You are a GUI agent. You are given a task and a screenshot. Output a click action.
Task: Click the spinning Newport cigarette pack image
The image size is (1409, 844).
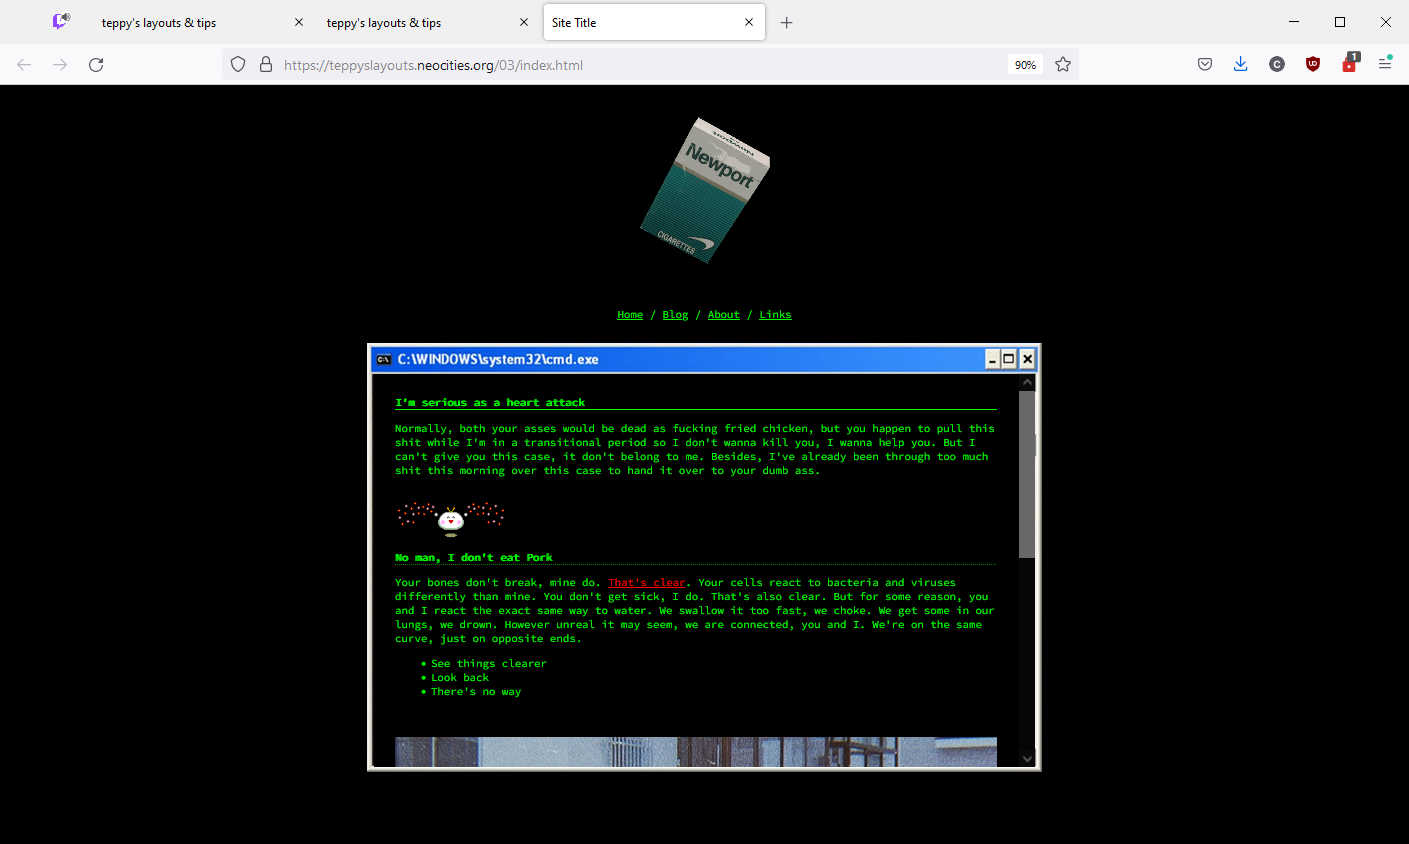pos(705,190)
